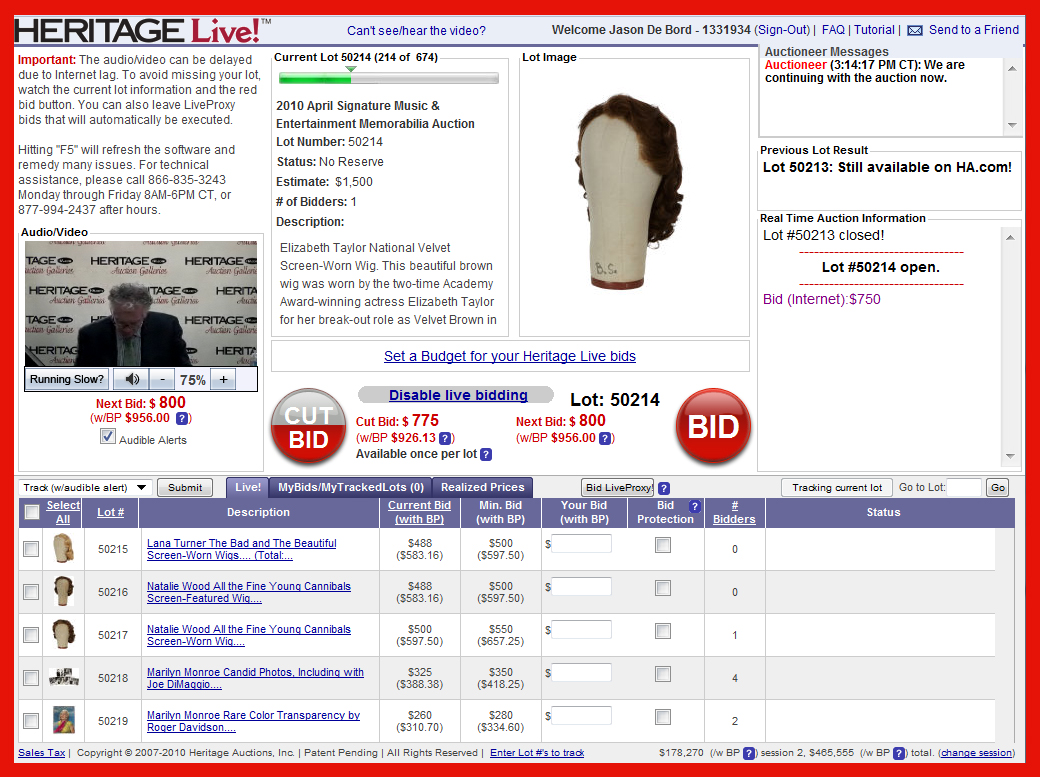The image size is (1040, 777).
Task: Open the Tutorial link
Action: [x=874, y=30]
